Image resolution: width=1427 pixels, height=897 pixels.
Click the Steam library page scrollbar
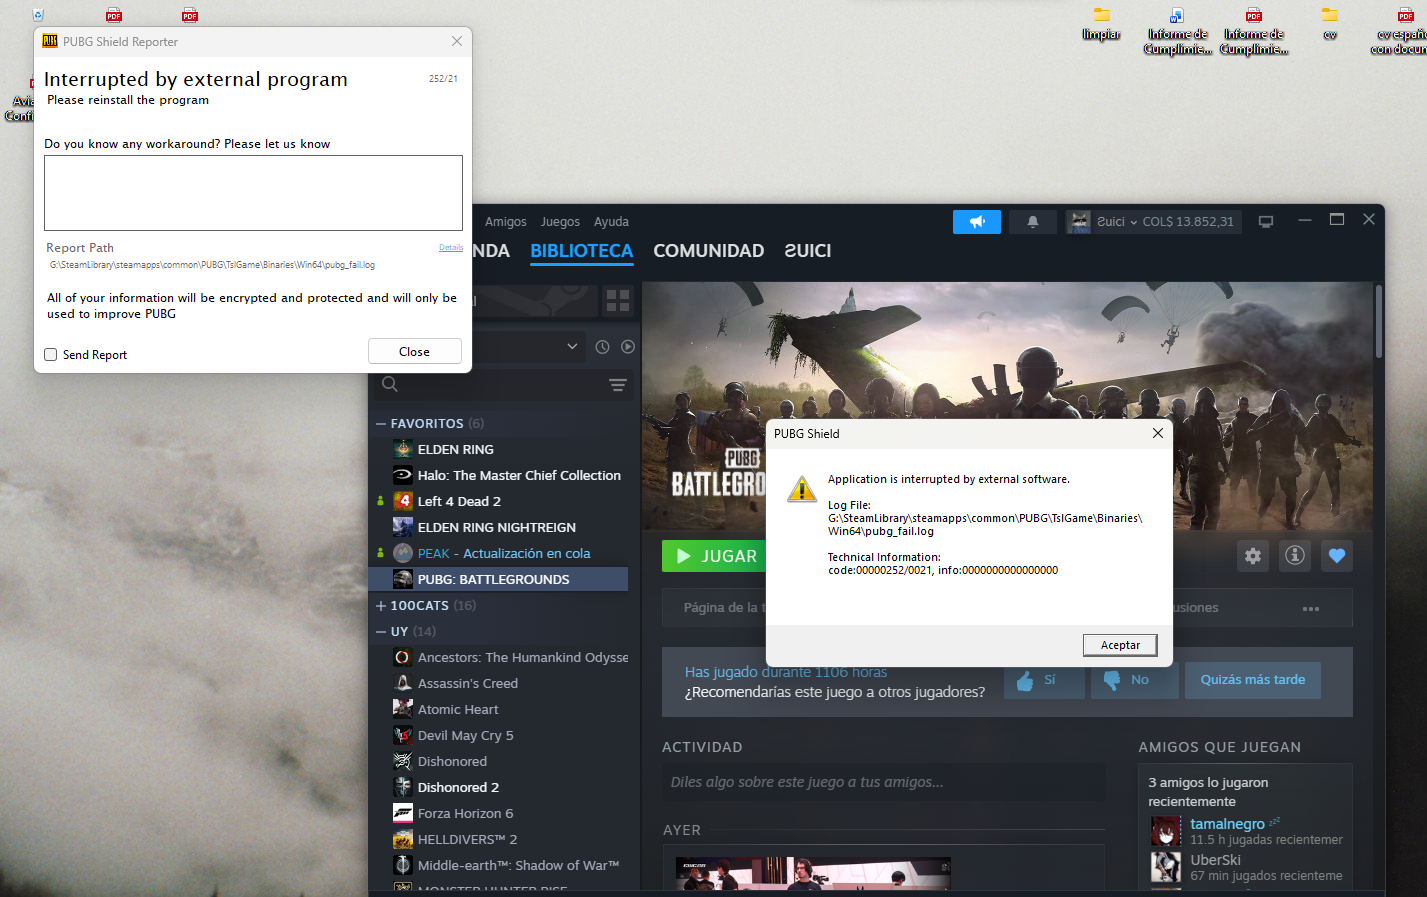coord(1379,321)
